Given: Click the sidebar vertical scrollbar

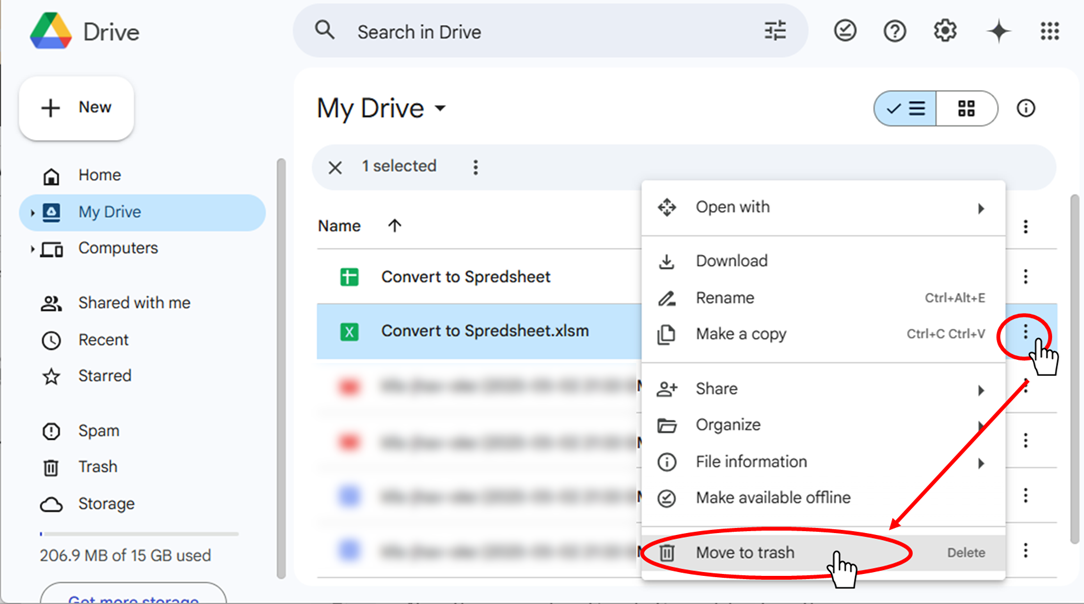Looking at the screenshot, I should tap(281, 368).
